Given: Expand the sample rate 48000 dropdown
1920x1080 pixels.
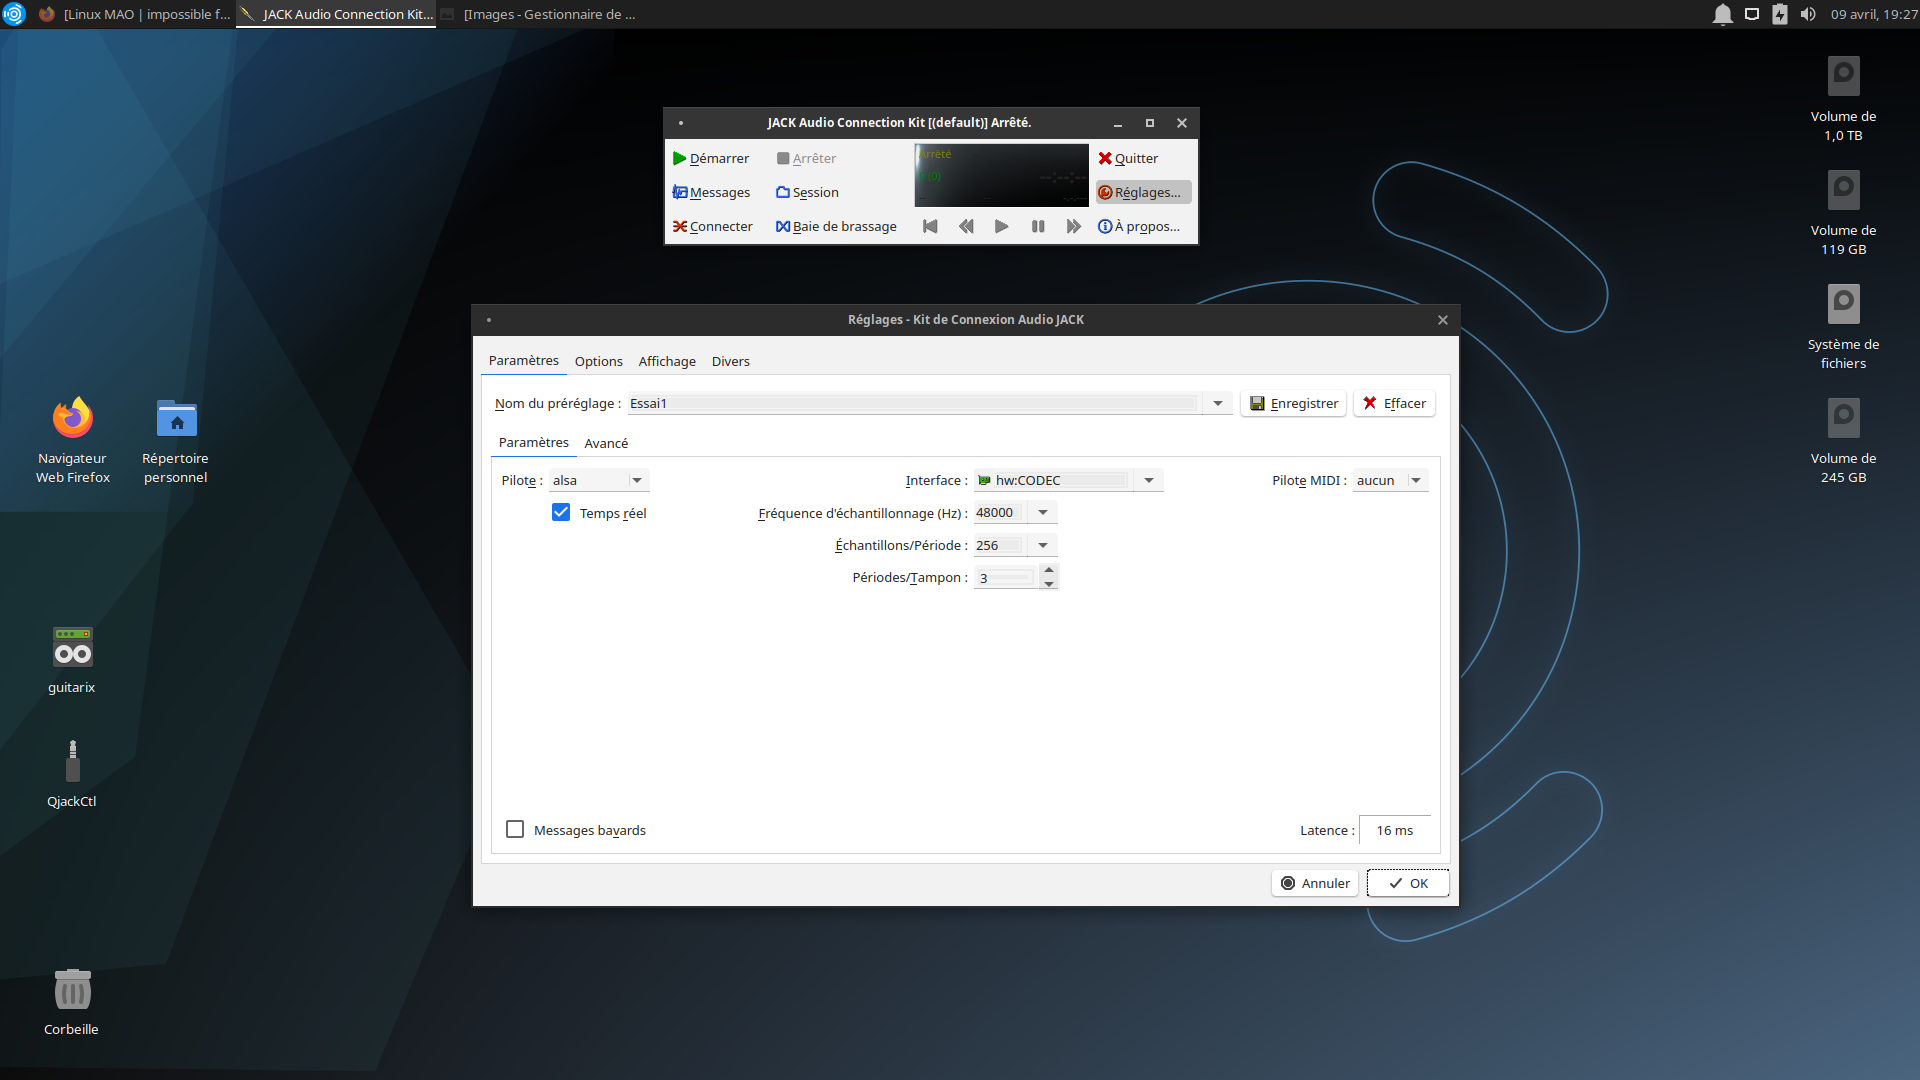Looking at the screenshot, I should point(1043,513).
